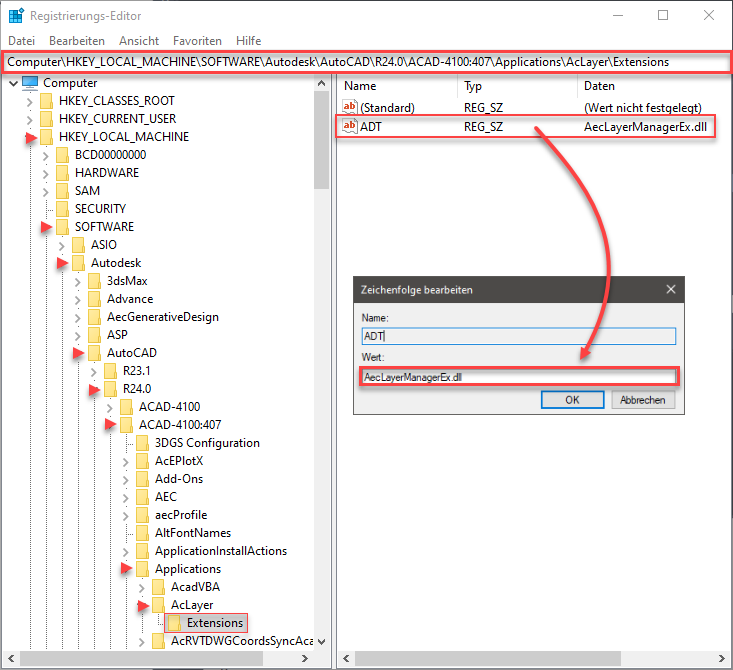Click the AecLayerManagerEx.dll data cell

click(x=645, y=127)
